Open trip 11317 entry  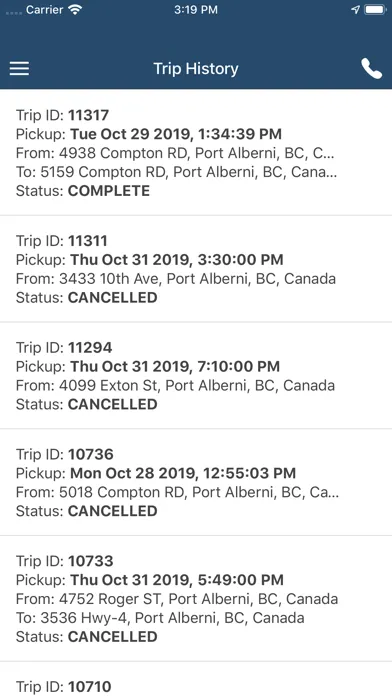click(x=196, y=153)
